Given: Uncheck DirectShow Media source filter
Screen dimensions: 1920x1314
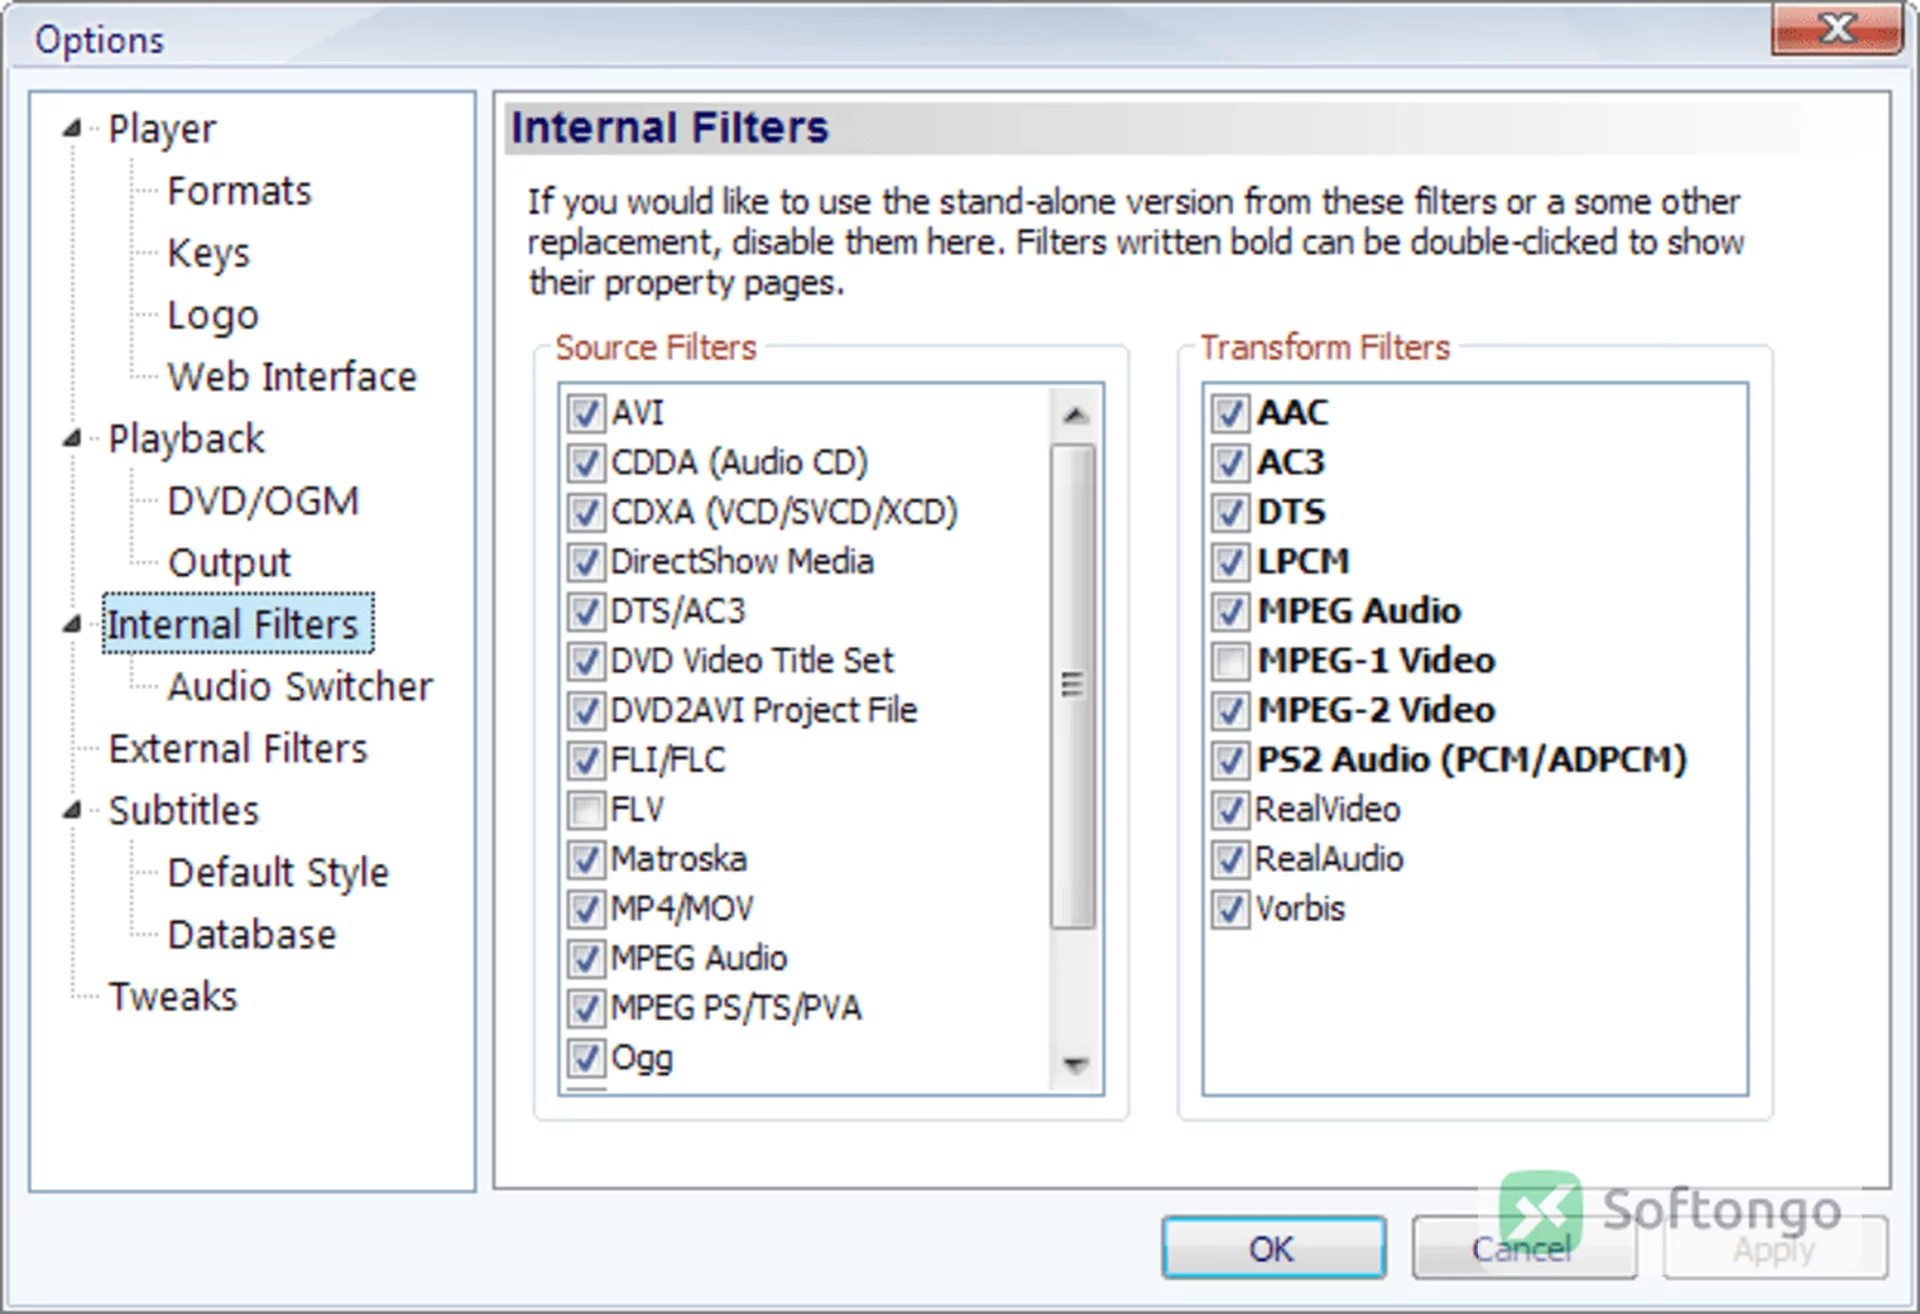Looking at the screenshot, I should point(586,562).
